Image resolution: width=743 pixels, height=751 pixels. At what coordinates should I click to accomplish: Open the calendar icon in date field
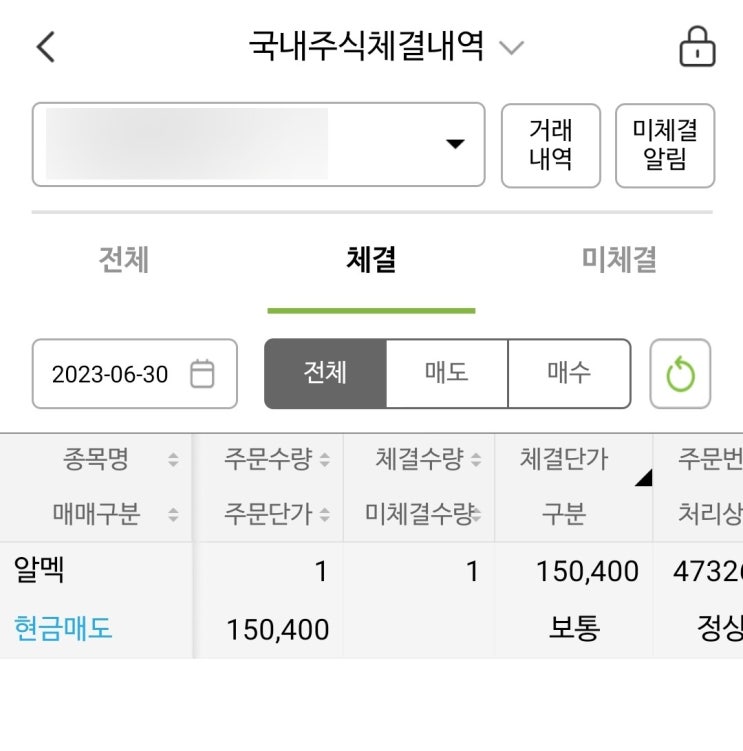pyautogui.click(x=202, y=374)
